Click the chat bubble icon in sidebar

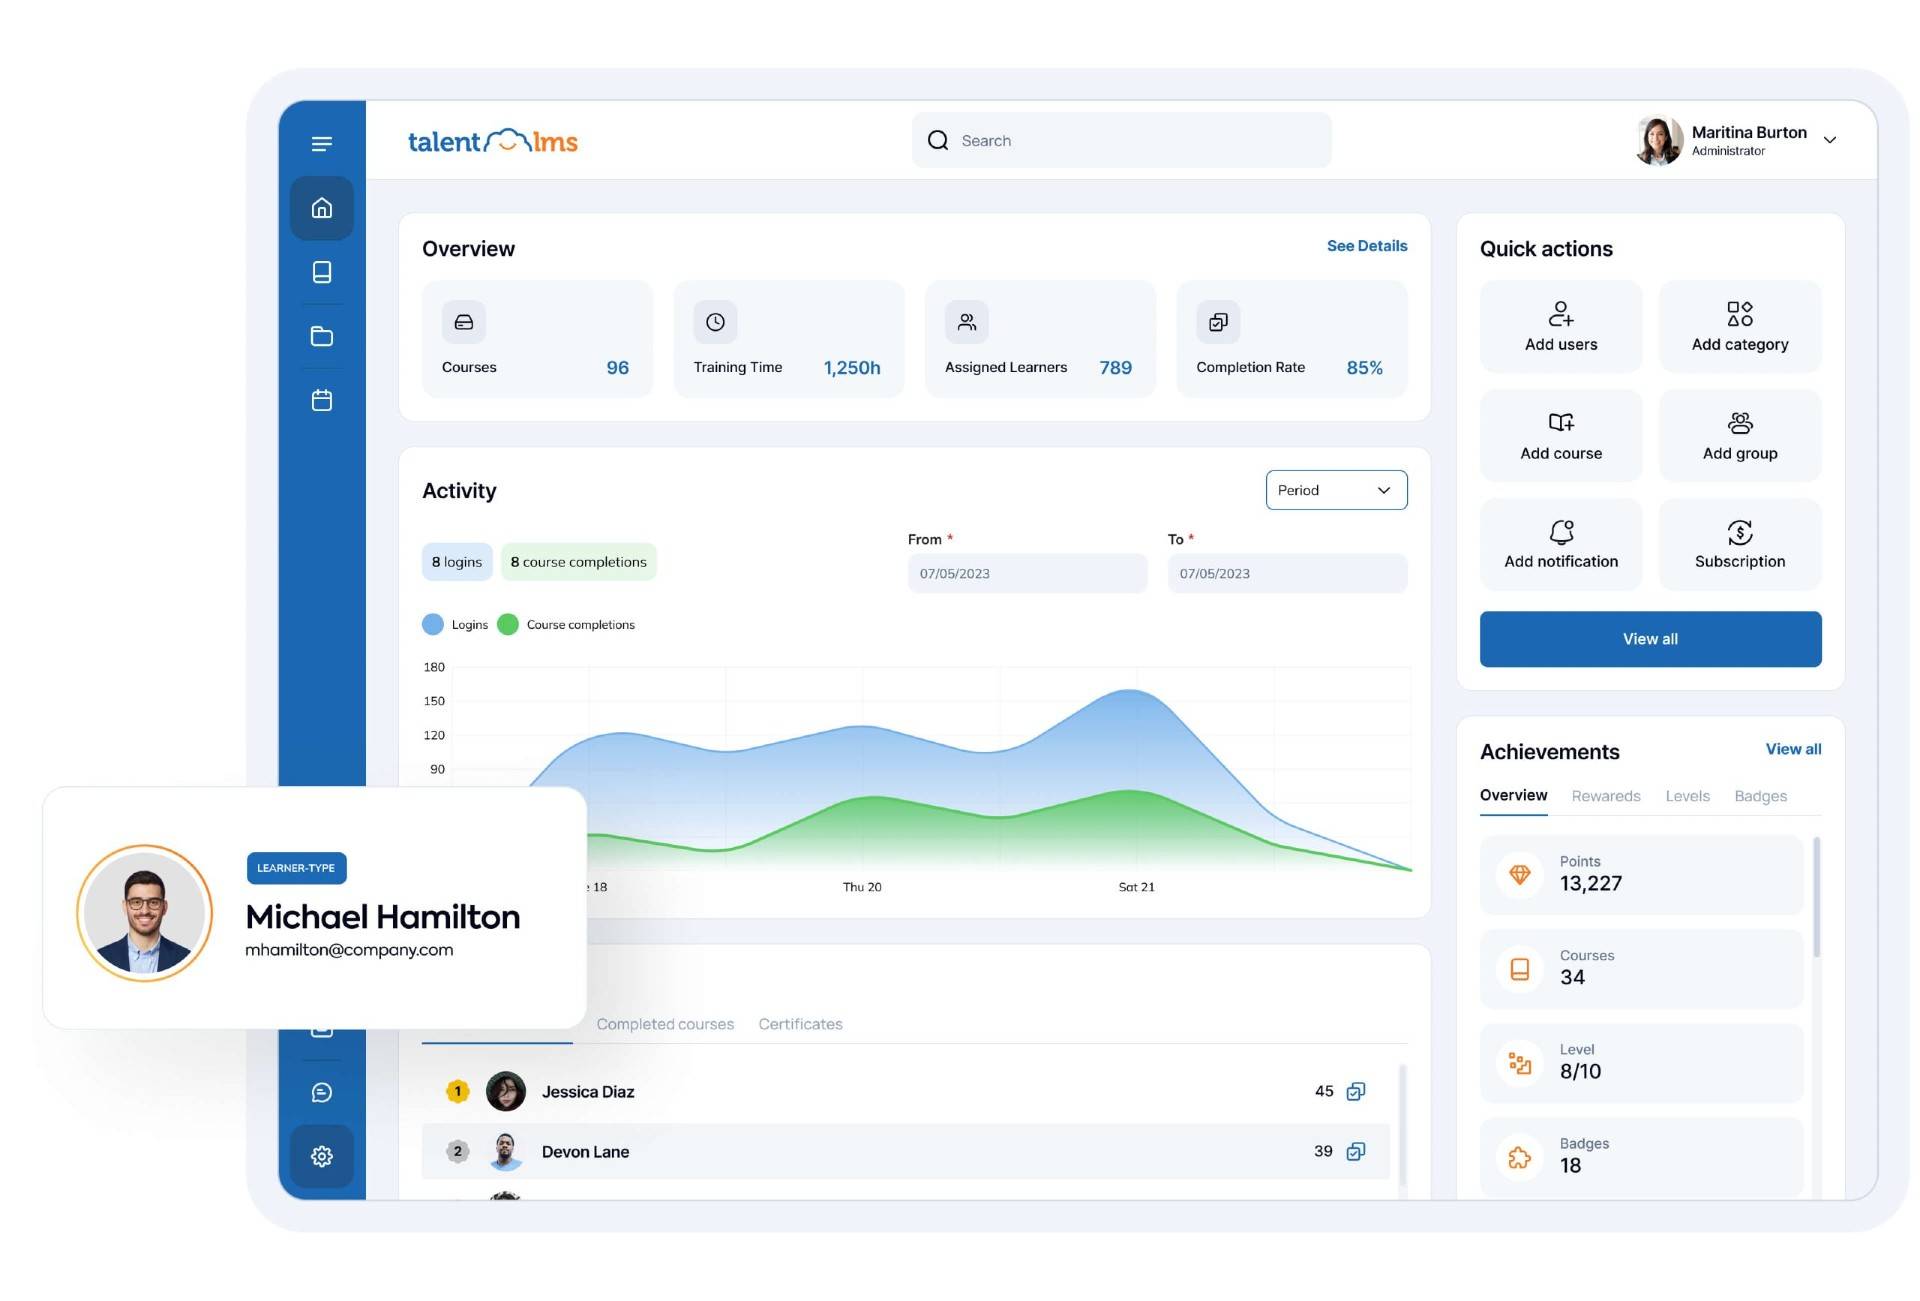pos(321,1092)
